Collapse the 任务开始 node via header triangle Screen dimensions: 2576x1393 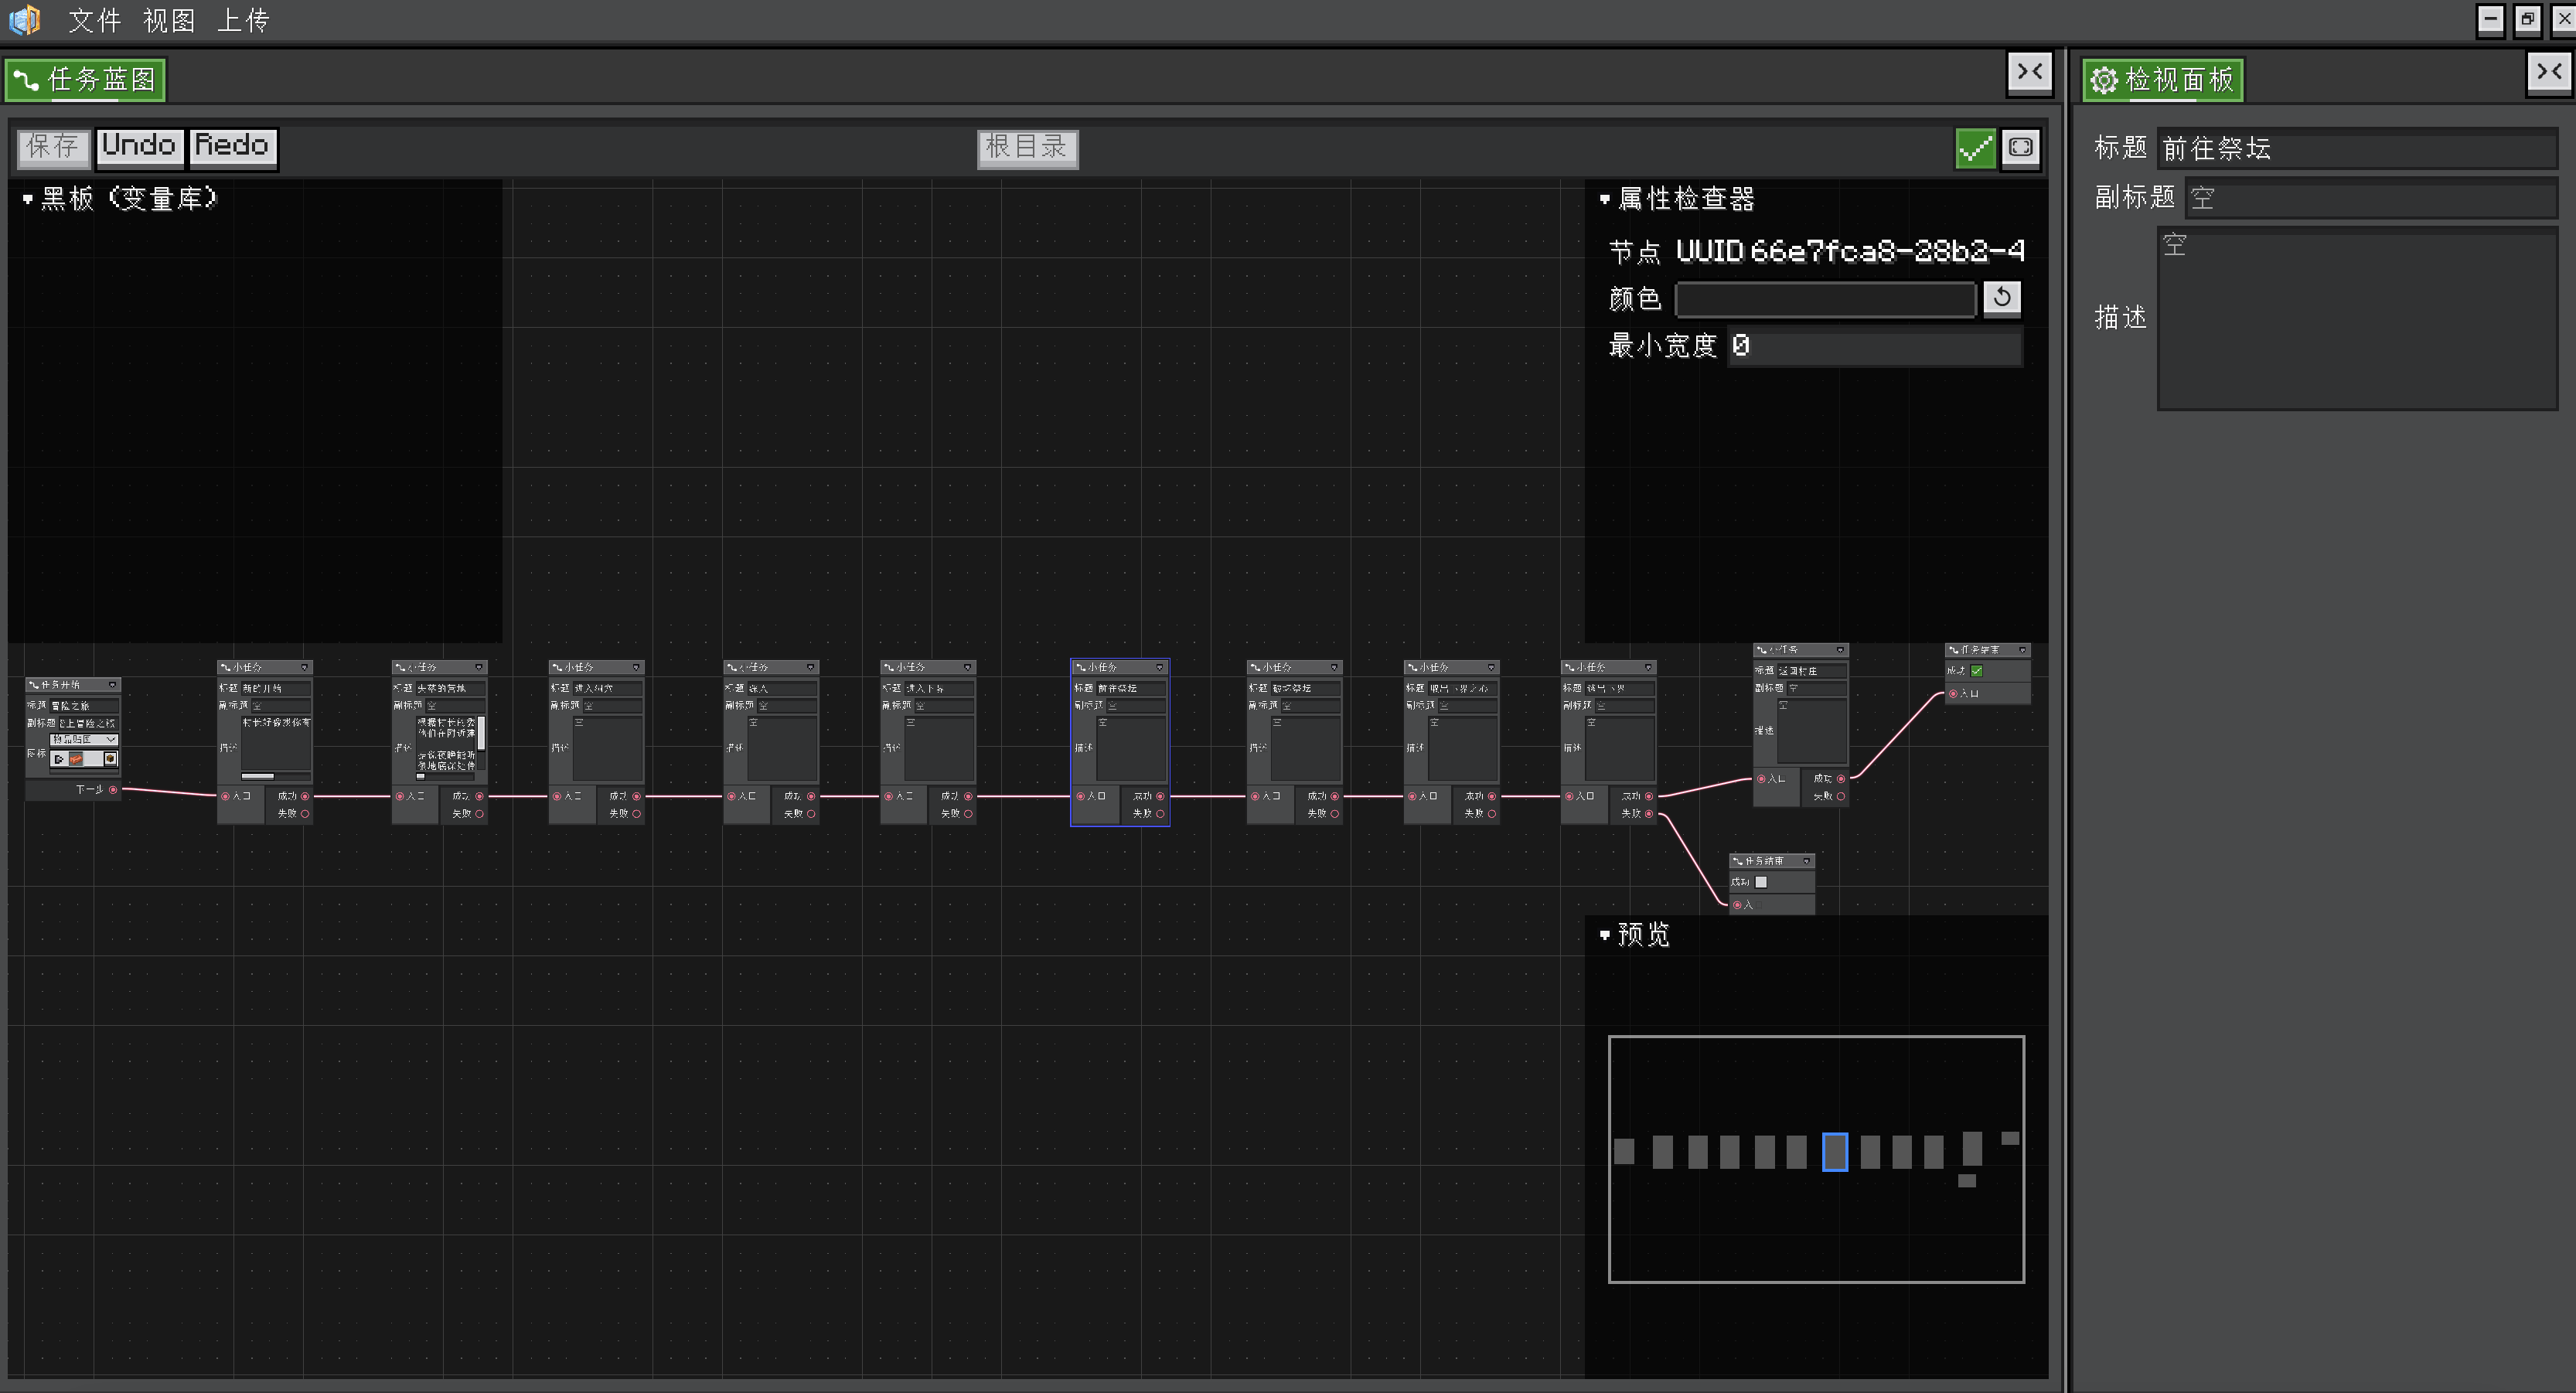click(x=112, y=685)
